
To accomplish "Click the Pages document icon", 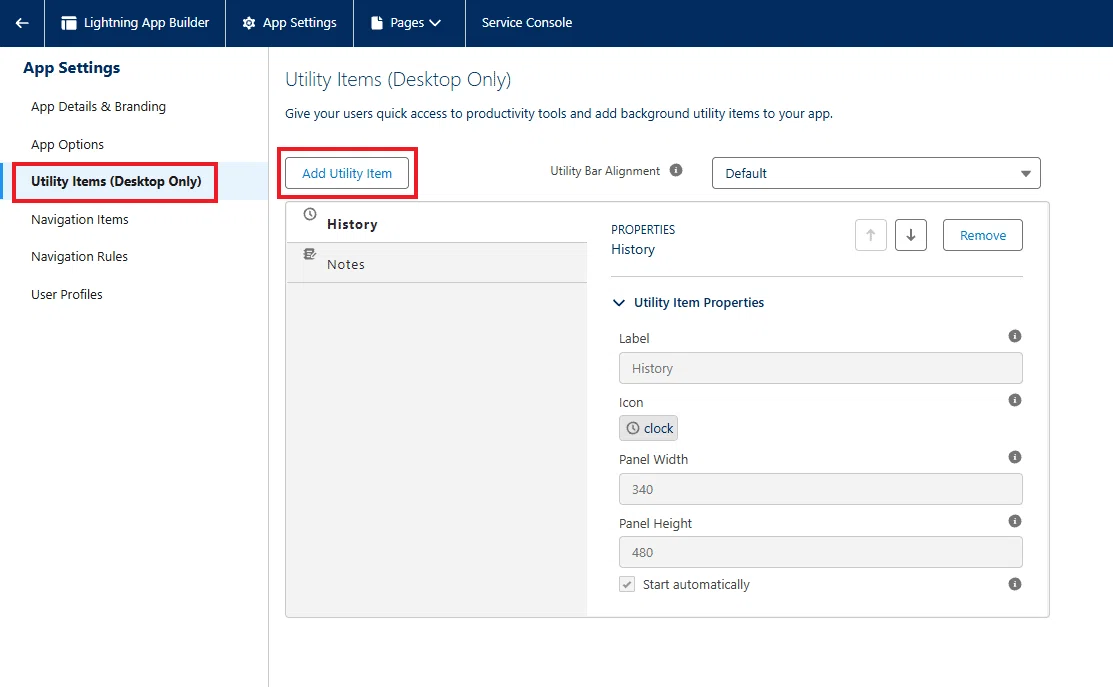I will pos(377,23).
